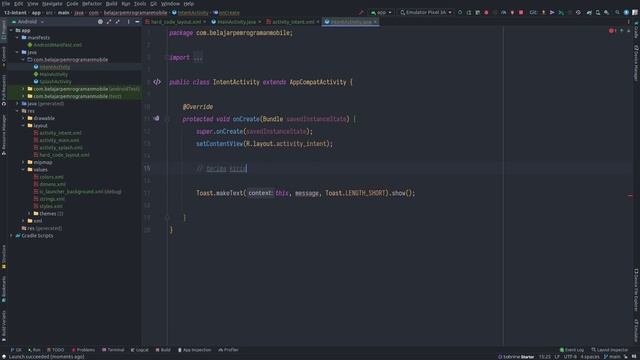Viewport: 640px width, 360px height.
Task: Open the Logcat tool window button
Action: (x=140, y=350)
